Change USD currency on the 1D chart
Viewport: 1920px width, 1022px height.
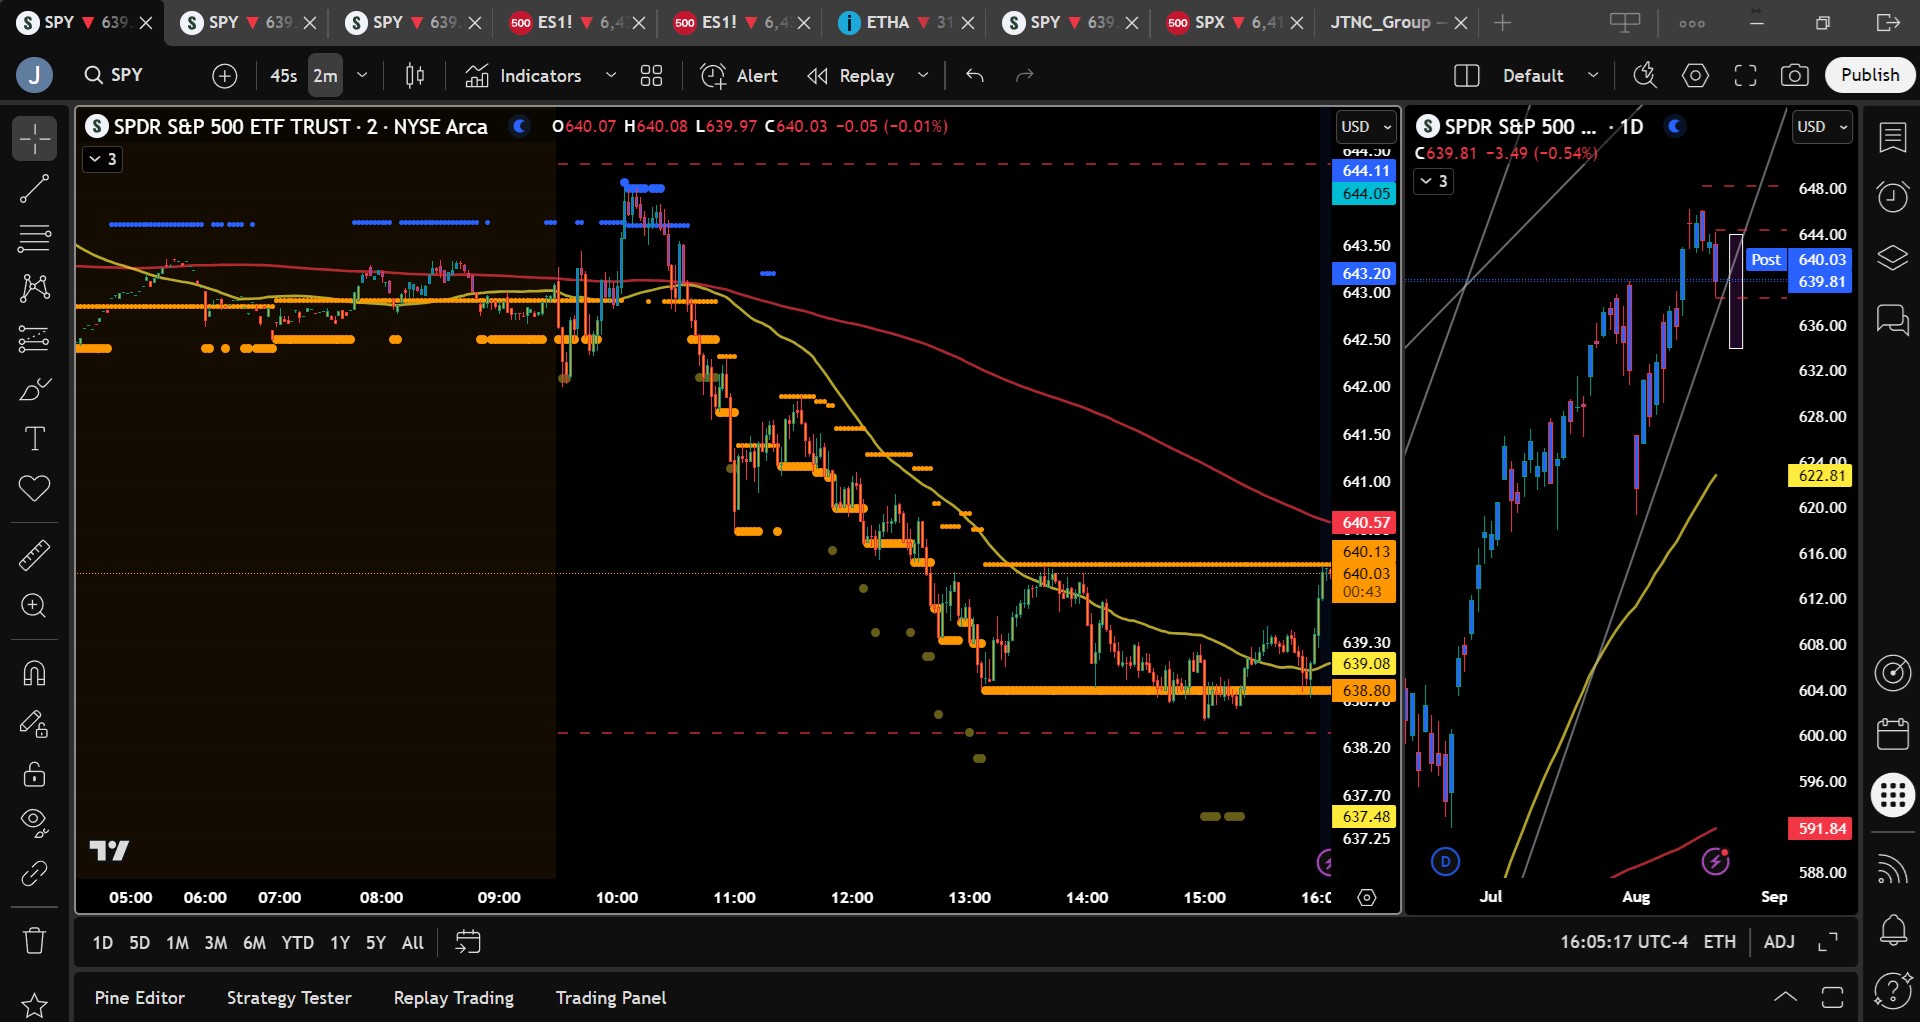1822,127
